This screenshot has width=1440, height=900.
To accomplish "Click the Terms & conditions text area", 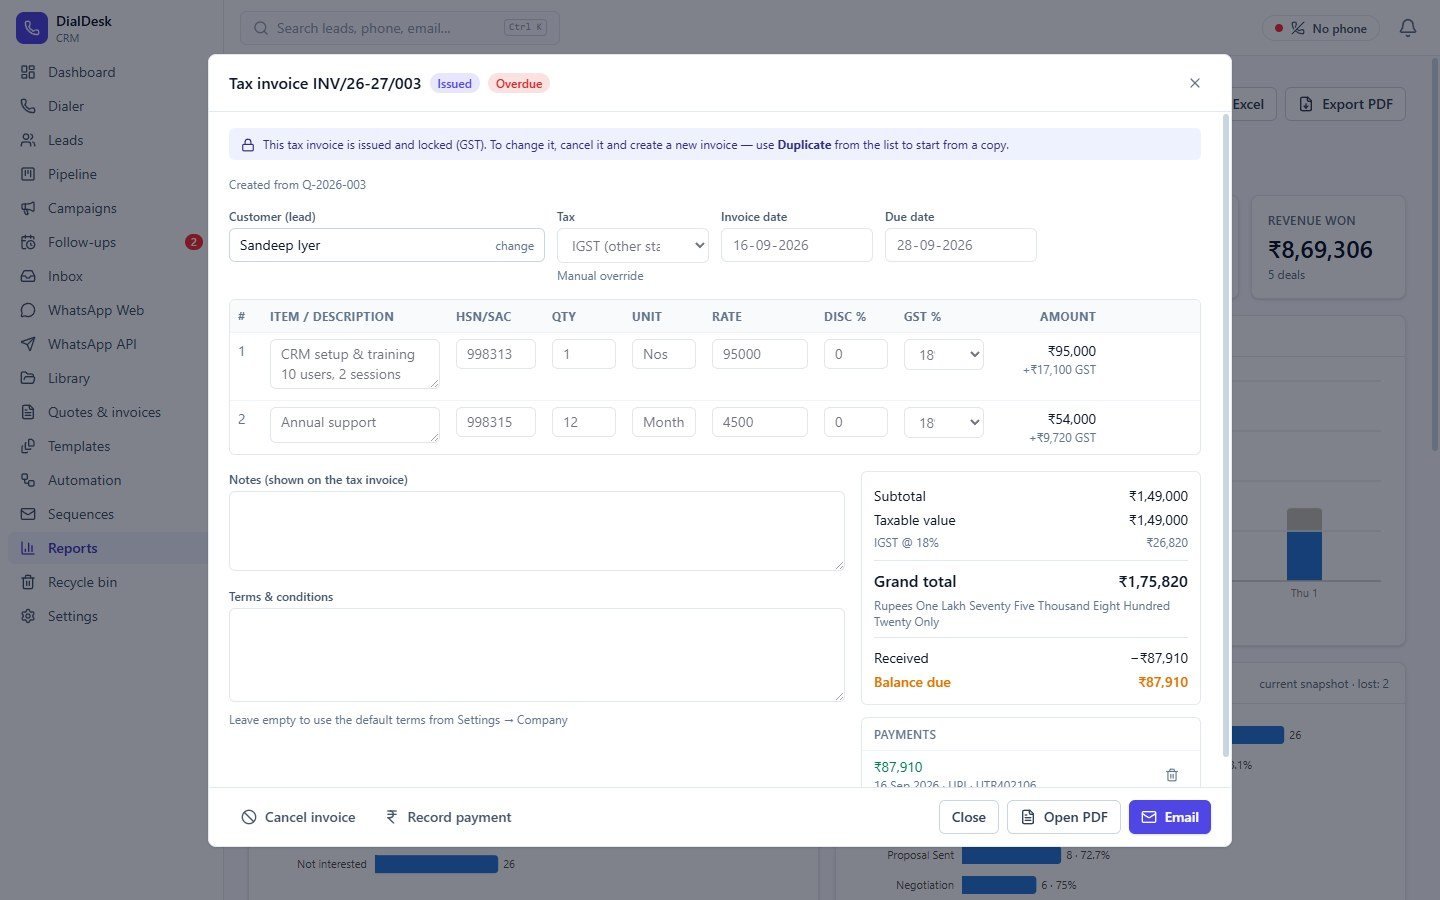I will [537, 655].
